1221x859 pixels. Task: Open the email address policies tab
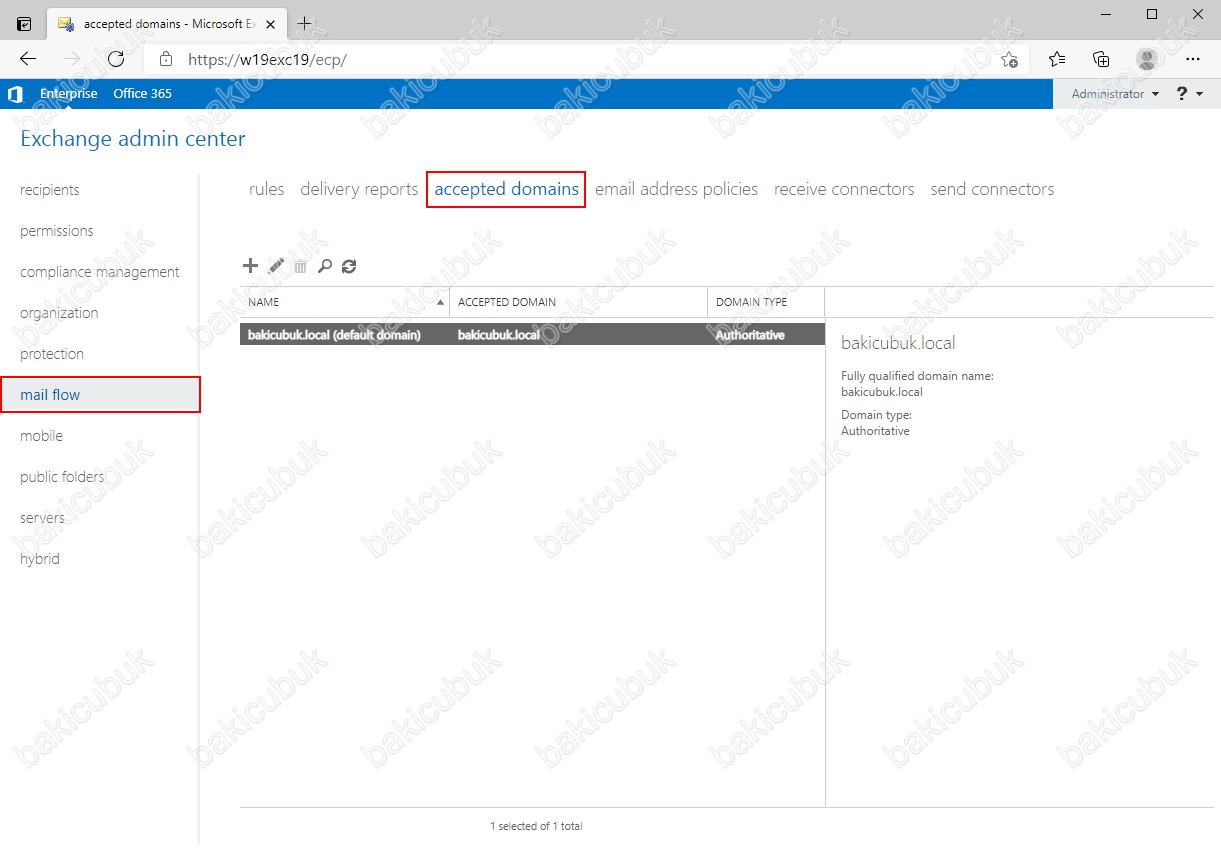(676, 189)
